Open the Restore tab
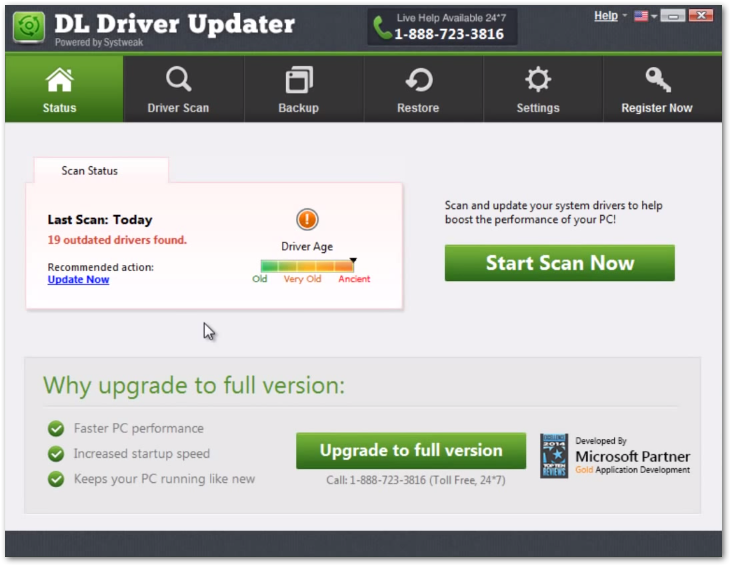This screenshot has width=731, height=566. point(423,89)
